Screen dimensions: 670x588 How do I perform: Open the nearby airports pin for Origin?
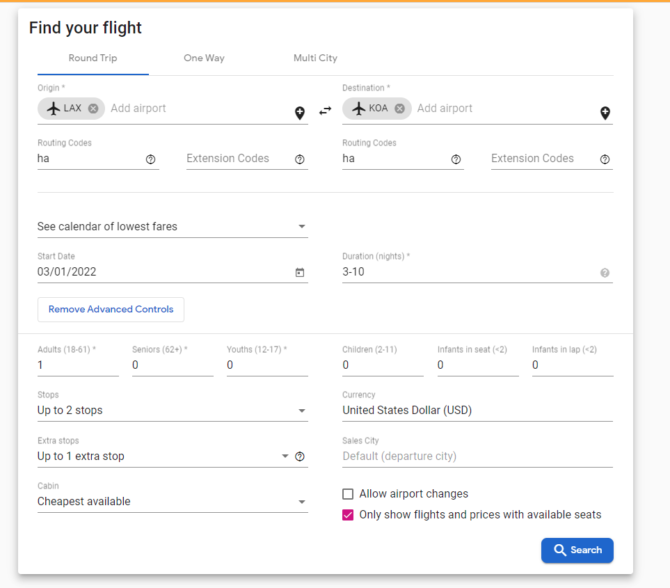click(300, 113)
